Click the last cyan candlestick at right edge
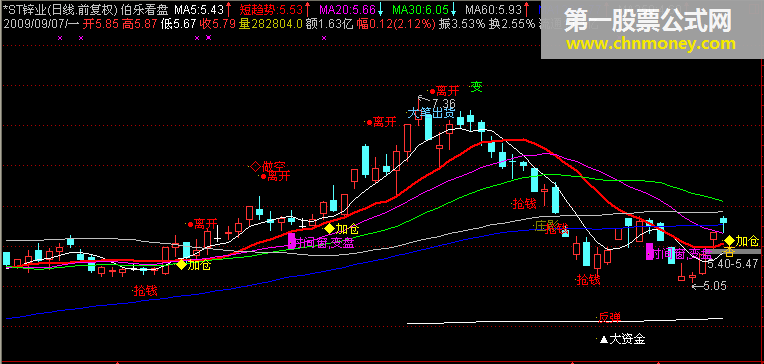The image size is (764, 364). [x=724, y=225]
